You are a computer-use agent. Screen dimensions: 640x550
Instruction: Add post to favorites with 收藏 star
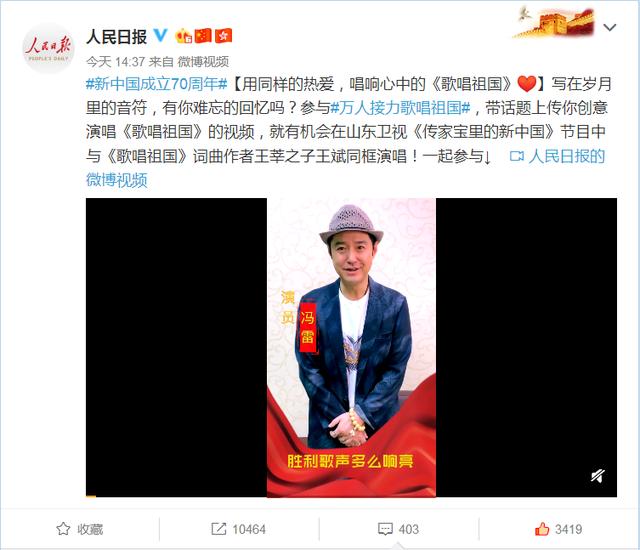point(80,530)
